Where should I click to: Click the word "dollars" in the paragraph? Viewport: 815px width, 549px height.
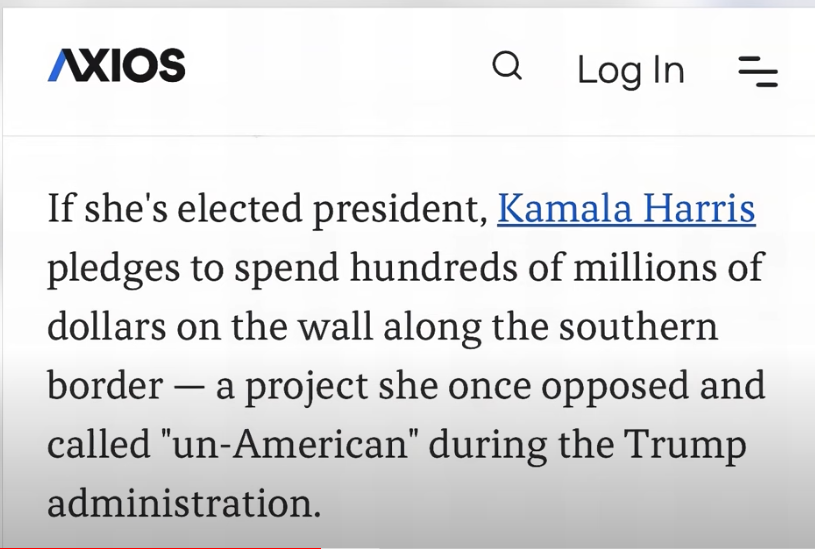coord(107,326)
